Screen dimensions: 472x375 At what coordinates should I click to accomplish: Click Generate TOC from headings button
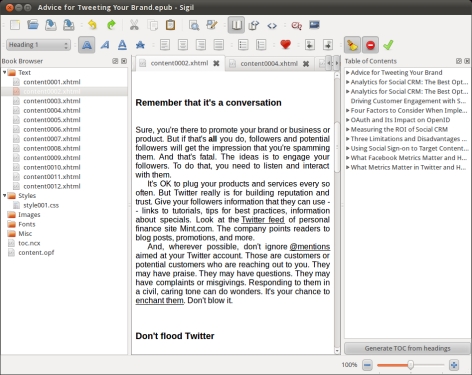tap(407, 348)
